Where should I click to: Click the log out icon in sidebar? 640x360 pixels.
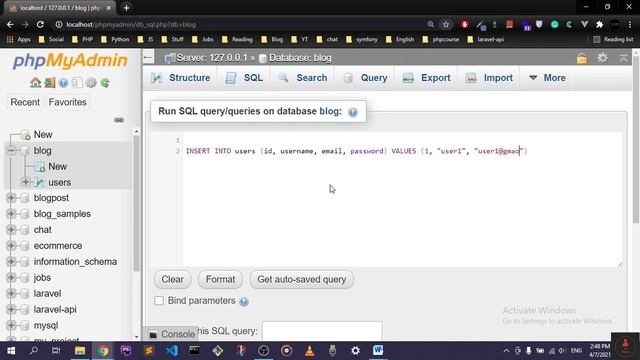[49, 83]
